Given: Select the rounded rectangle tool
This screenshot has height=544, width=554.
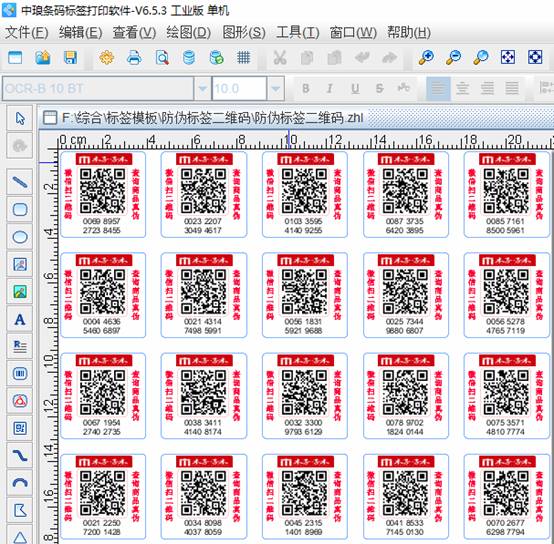Looking at the screenshot, I should [x=20, y=209].
